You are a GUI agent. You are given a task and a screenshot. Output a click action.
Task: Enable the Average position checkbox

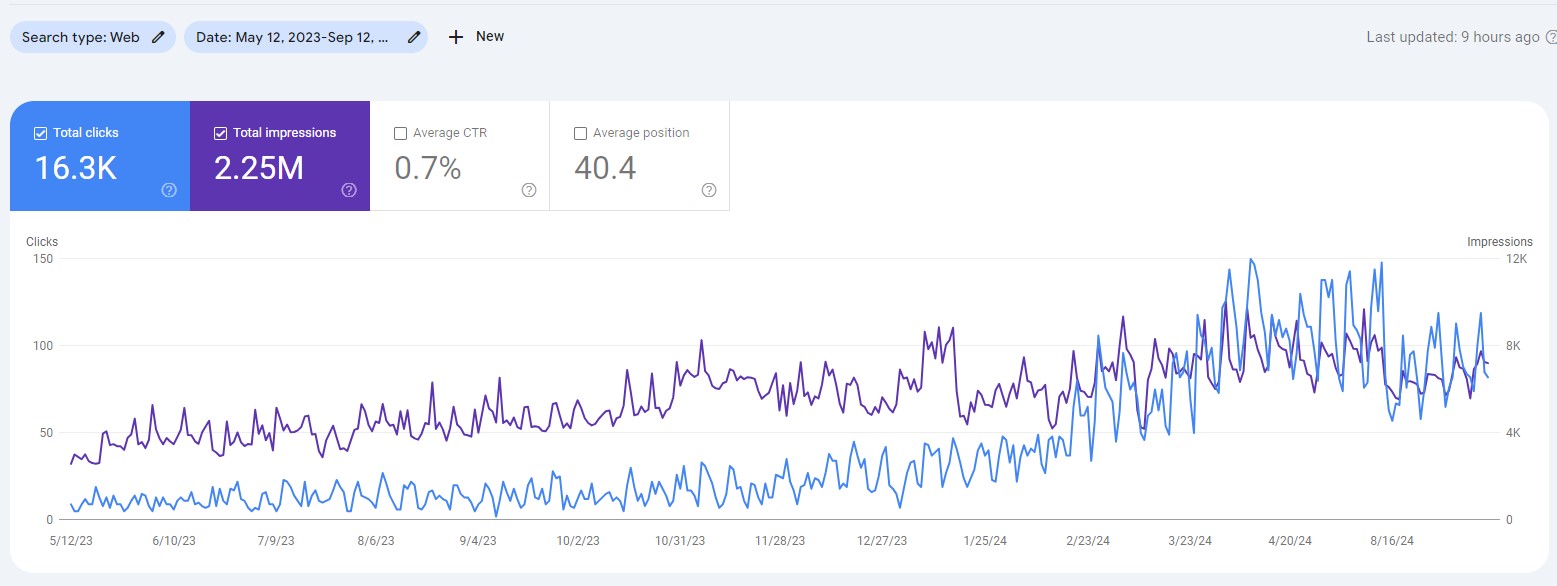click(x=581, y=133)
